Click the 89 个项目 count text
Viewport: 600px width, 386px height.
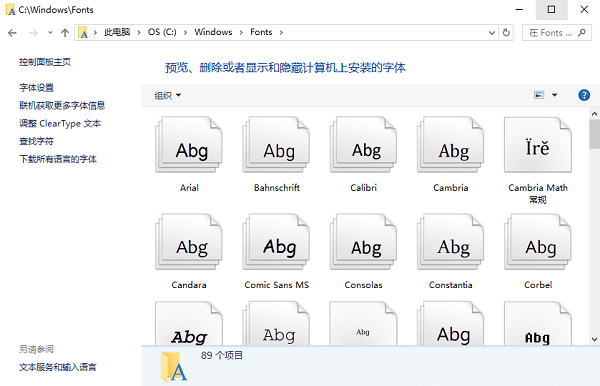click(x=222, y=355)
